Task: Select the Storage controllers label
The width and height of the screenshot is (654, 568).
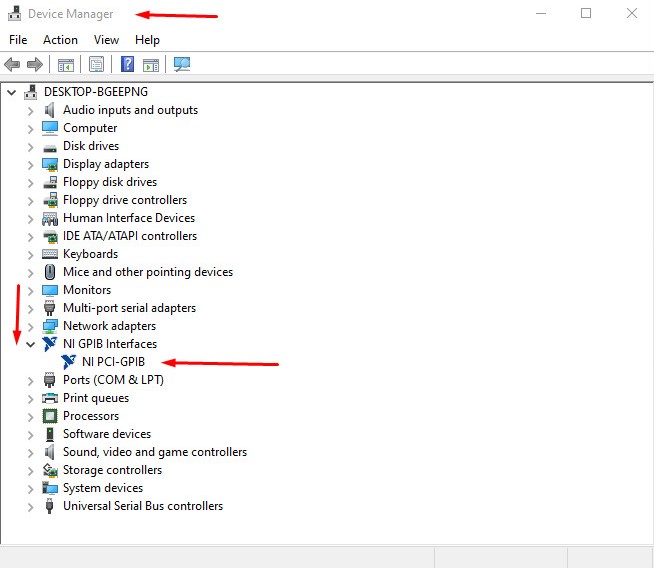Action: click(112, 470)
